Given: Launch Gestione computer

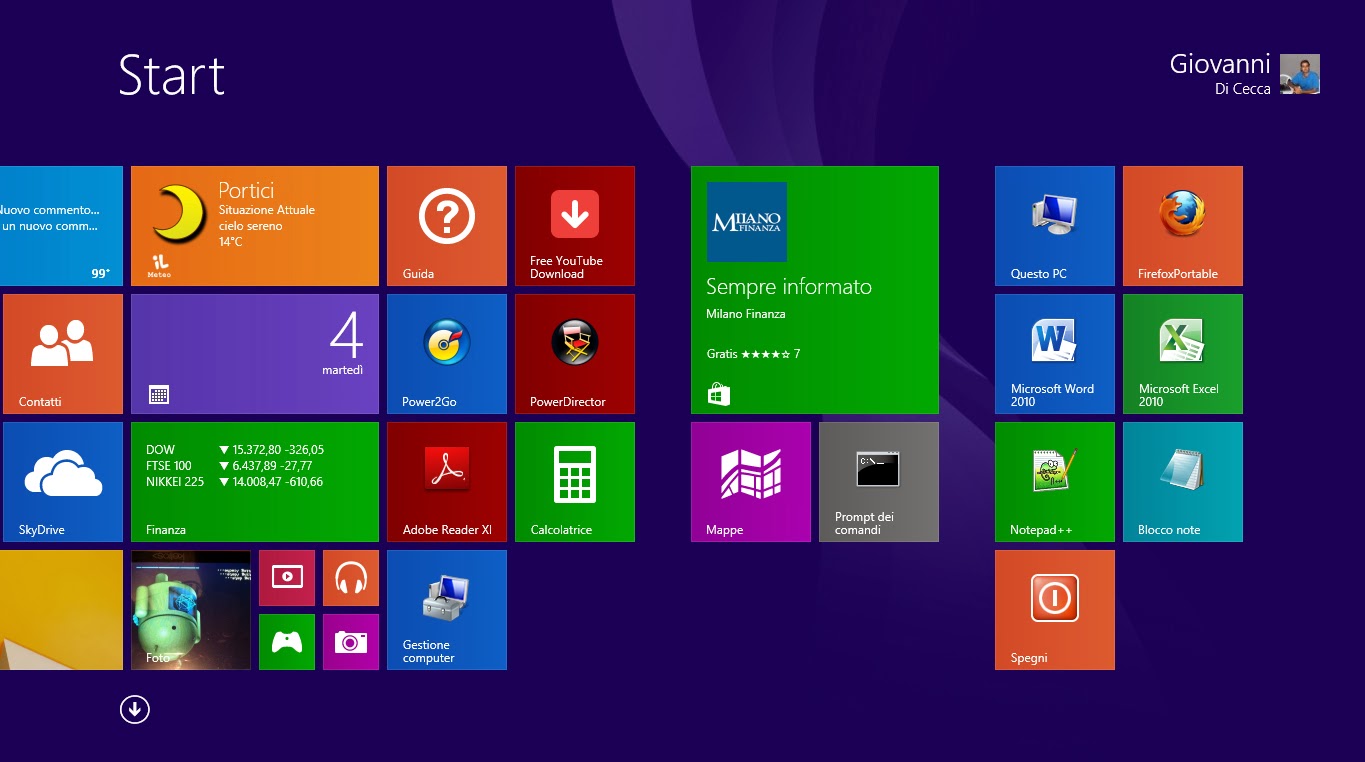Looking at the screenshot, I should tap(446, 609).
